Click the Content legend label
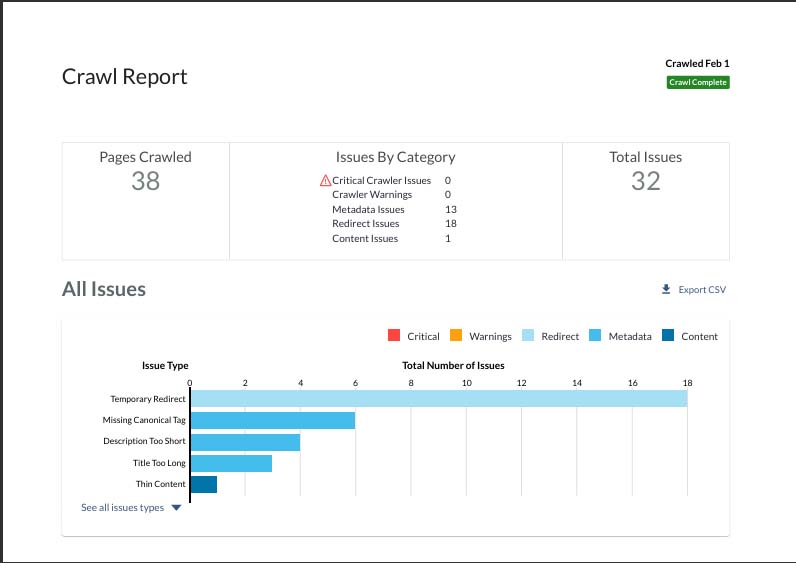 [700, 336]
